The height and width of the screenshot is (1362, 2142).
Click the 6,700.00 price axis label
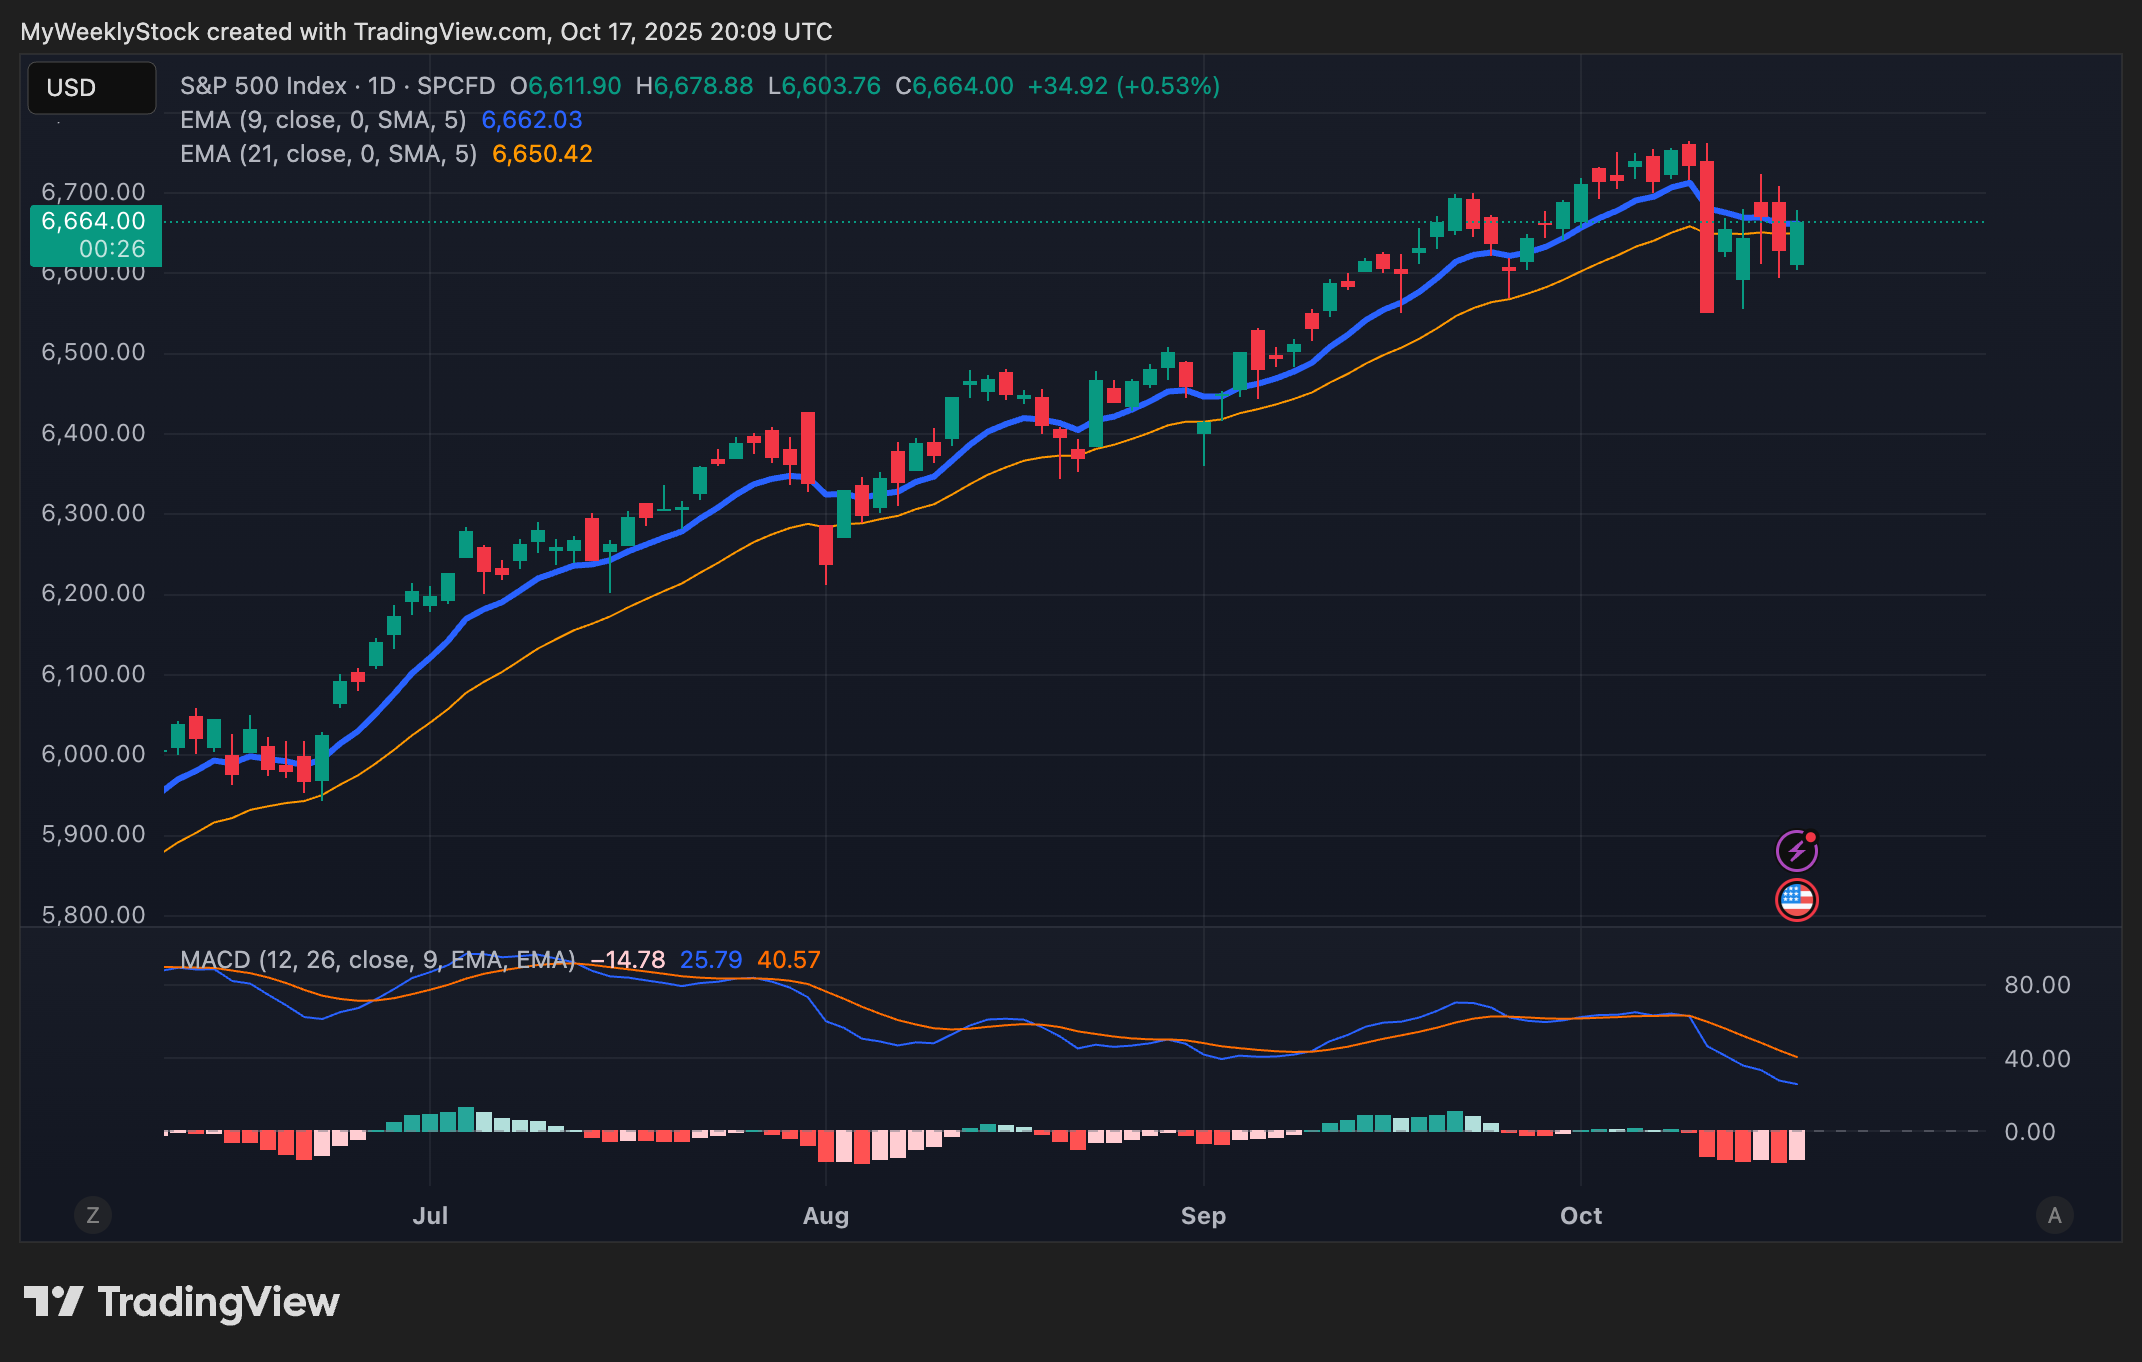pos(93,192)
